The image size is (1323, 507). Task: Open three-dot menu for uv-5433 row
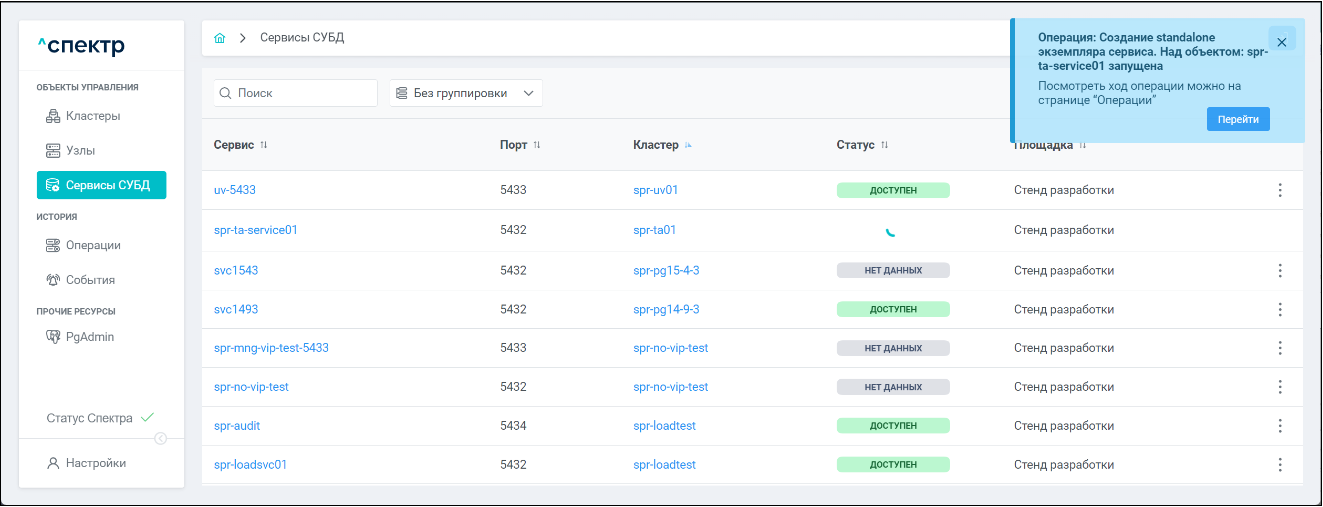click(x=1280, y=190)
